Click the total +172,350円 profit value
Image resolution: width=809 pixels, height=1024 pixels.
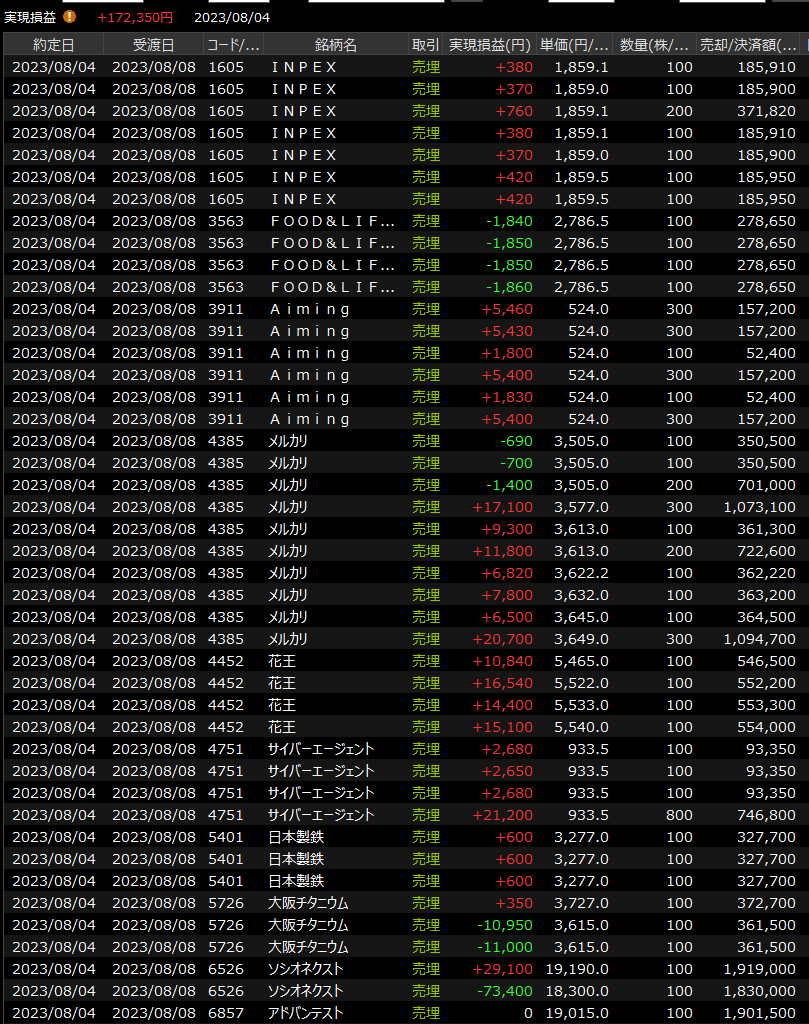(135, 17)
